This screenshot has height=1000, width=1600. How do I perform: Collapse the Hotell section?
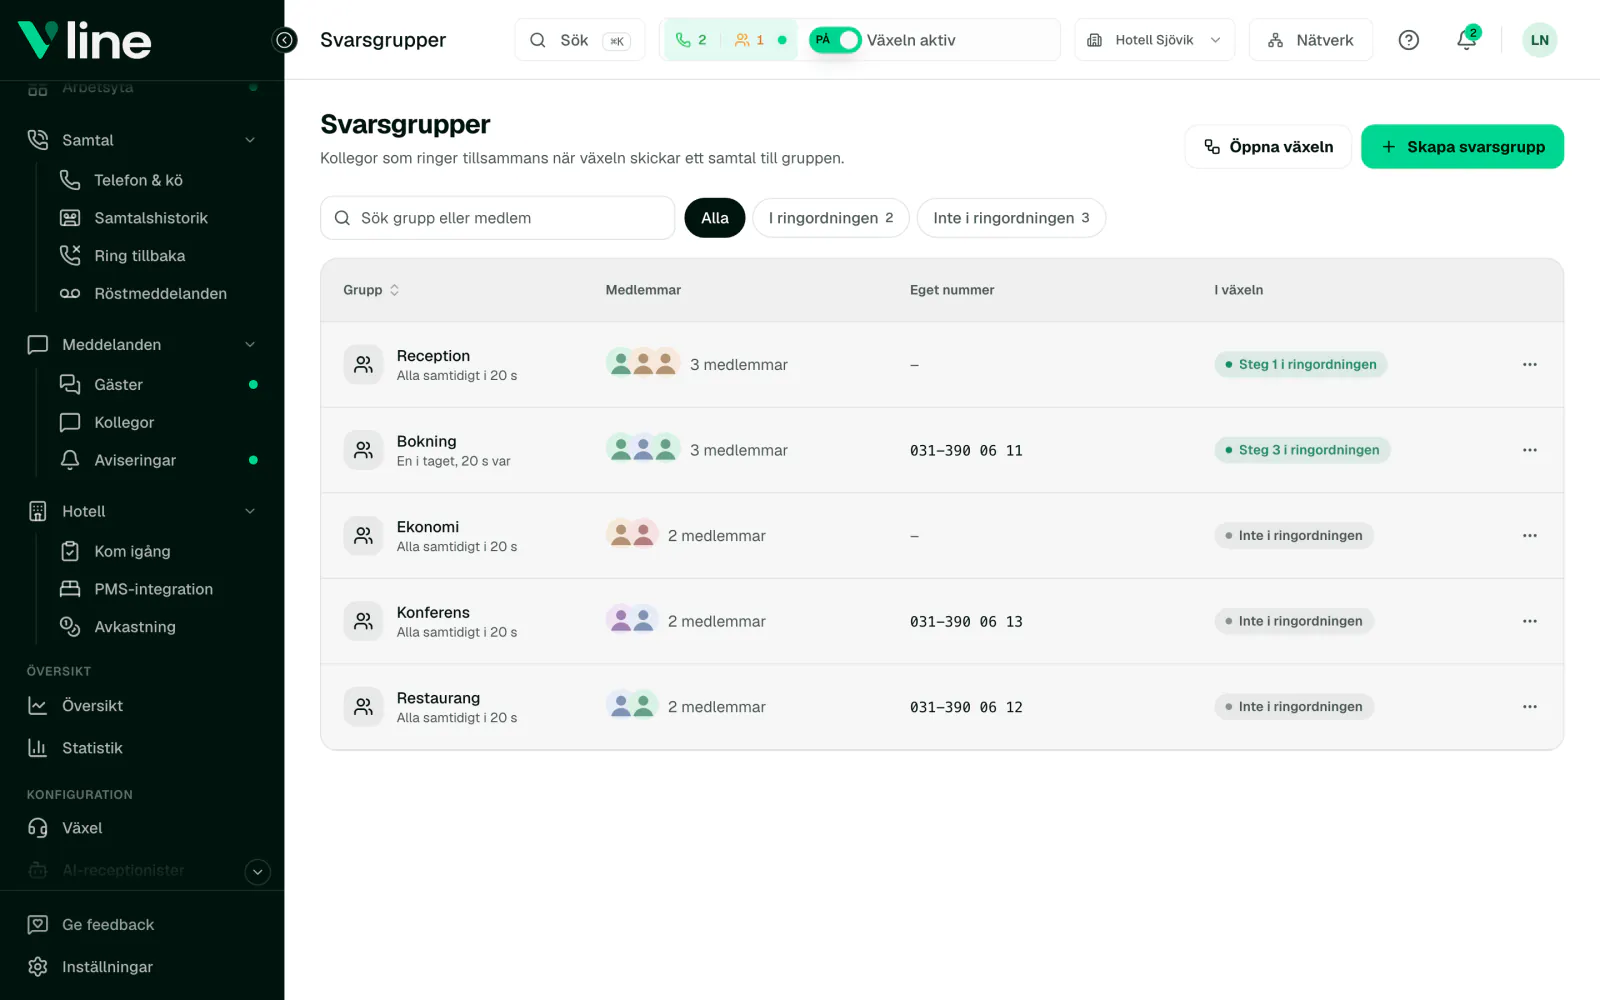[x=250, y=512]
